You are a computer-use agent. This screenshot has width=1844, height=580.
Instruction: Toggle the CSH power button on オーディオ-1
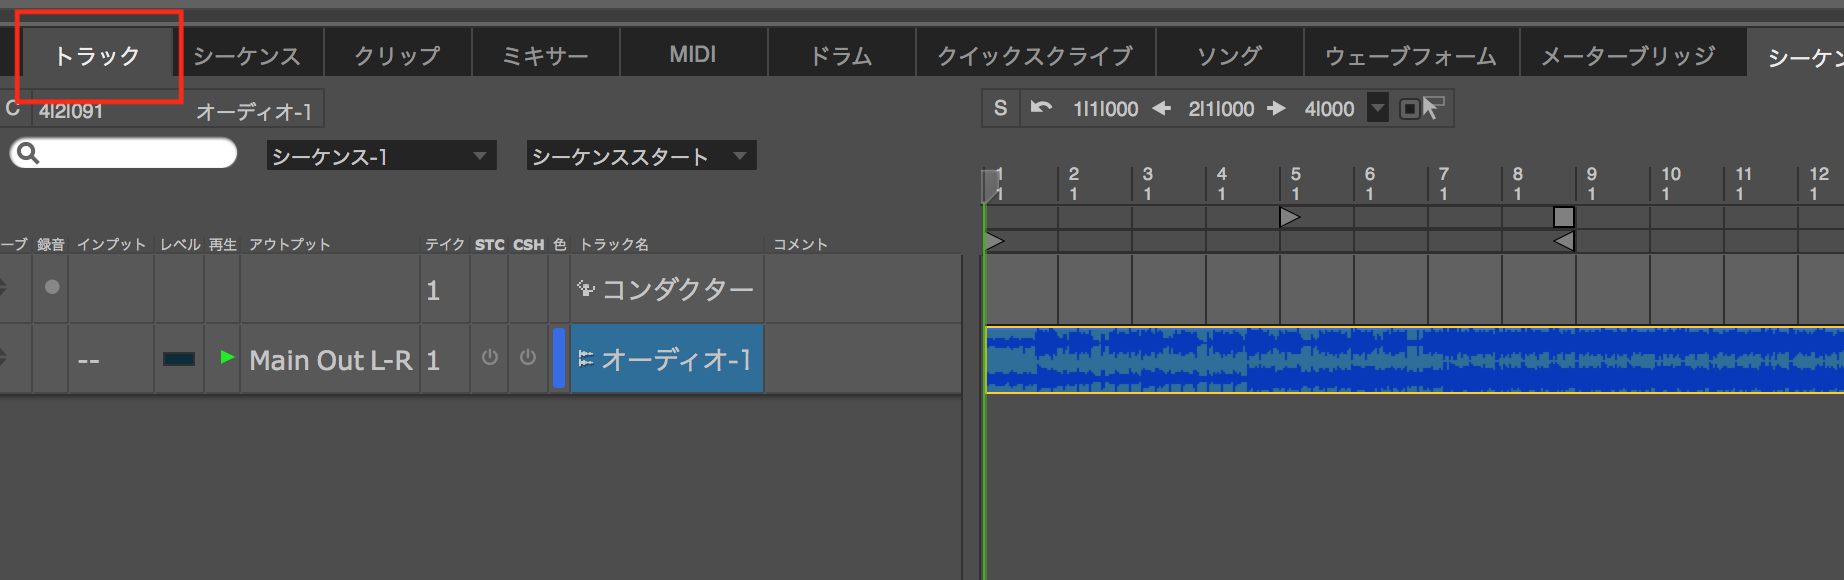pos(528,358)
